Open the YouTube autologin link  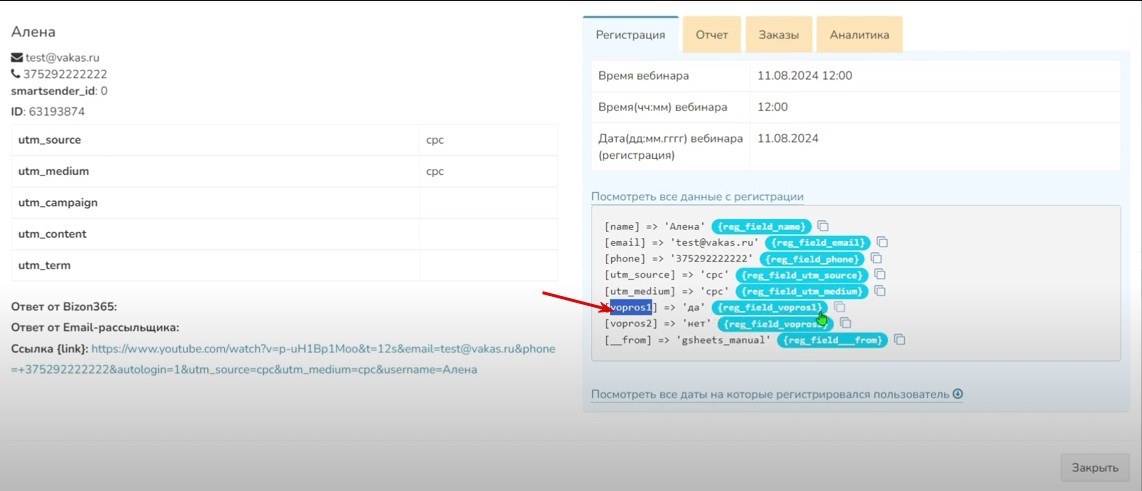pos(322,349)
